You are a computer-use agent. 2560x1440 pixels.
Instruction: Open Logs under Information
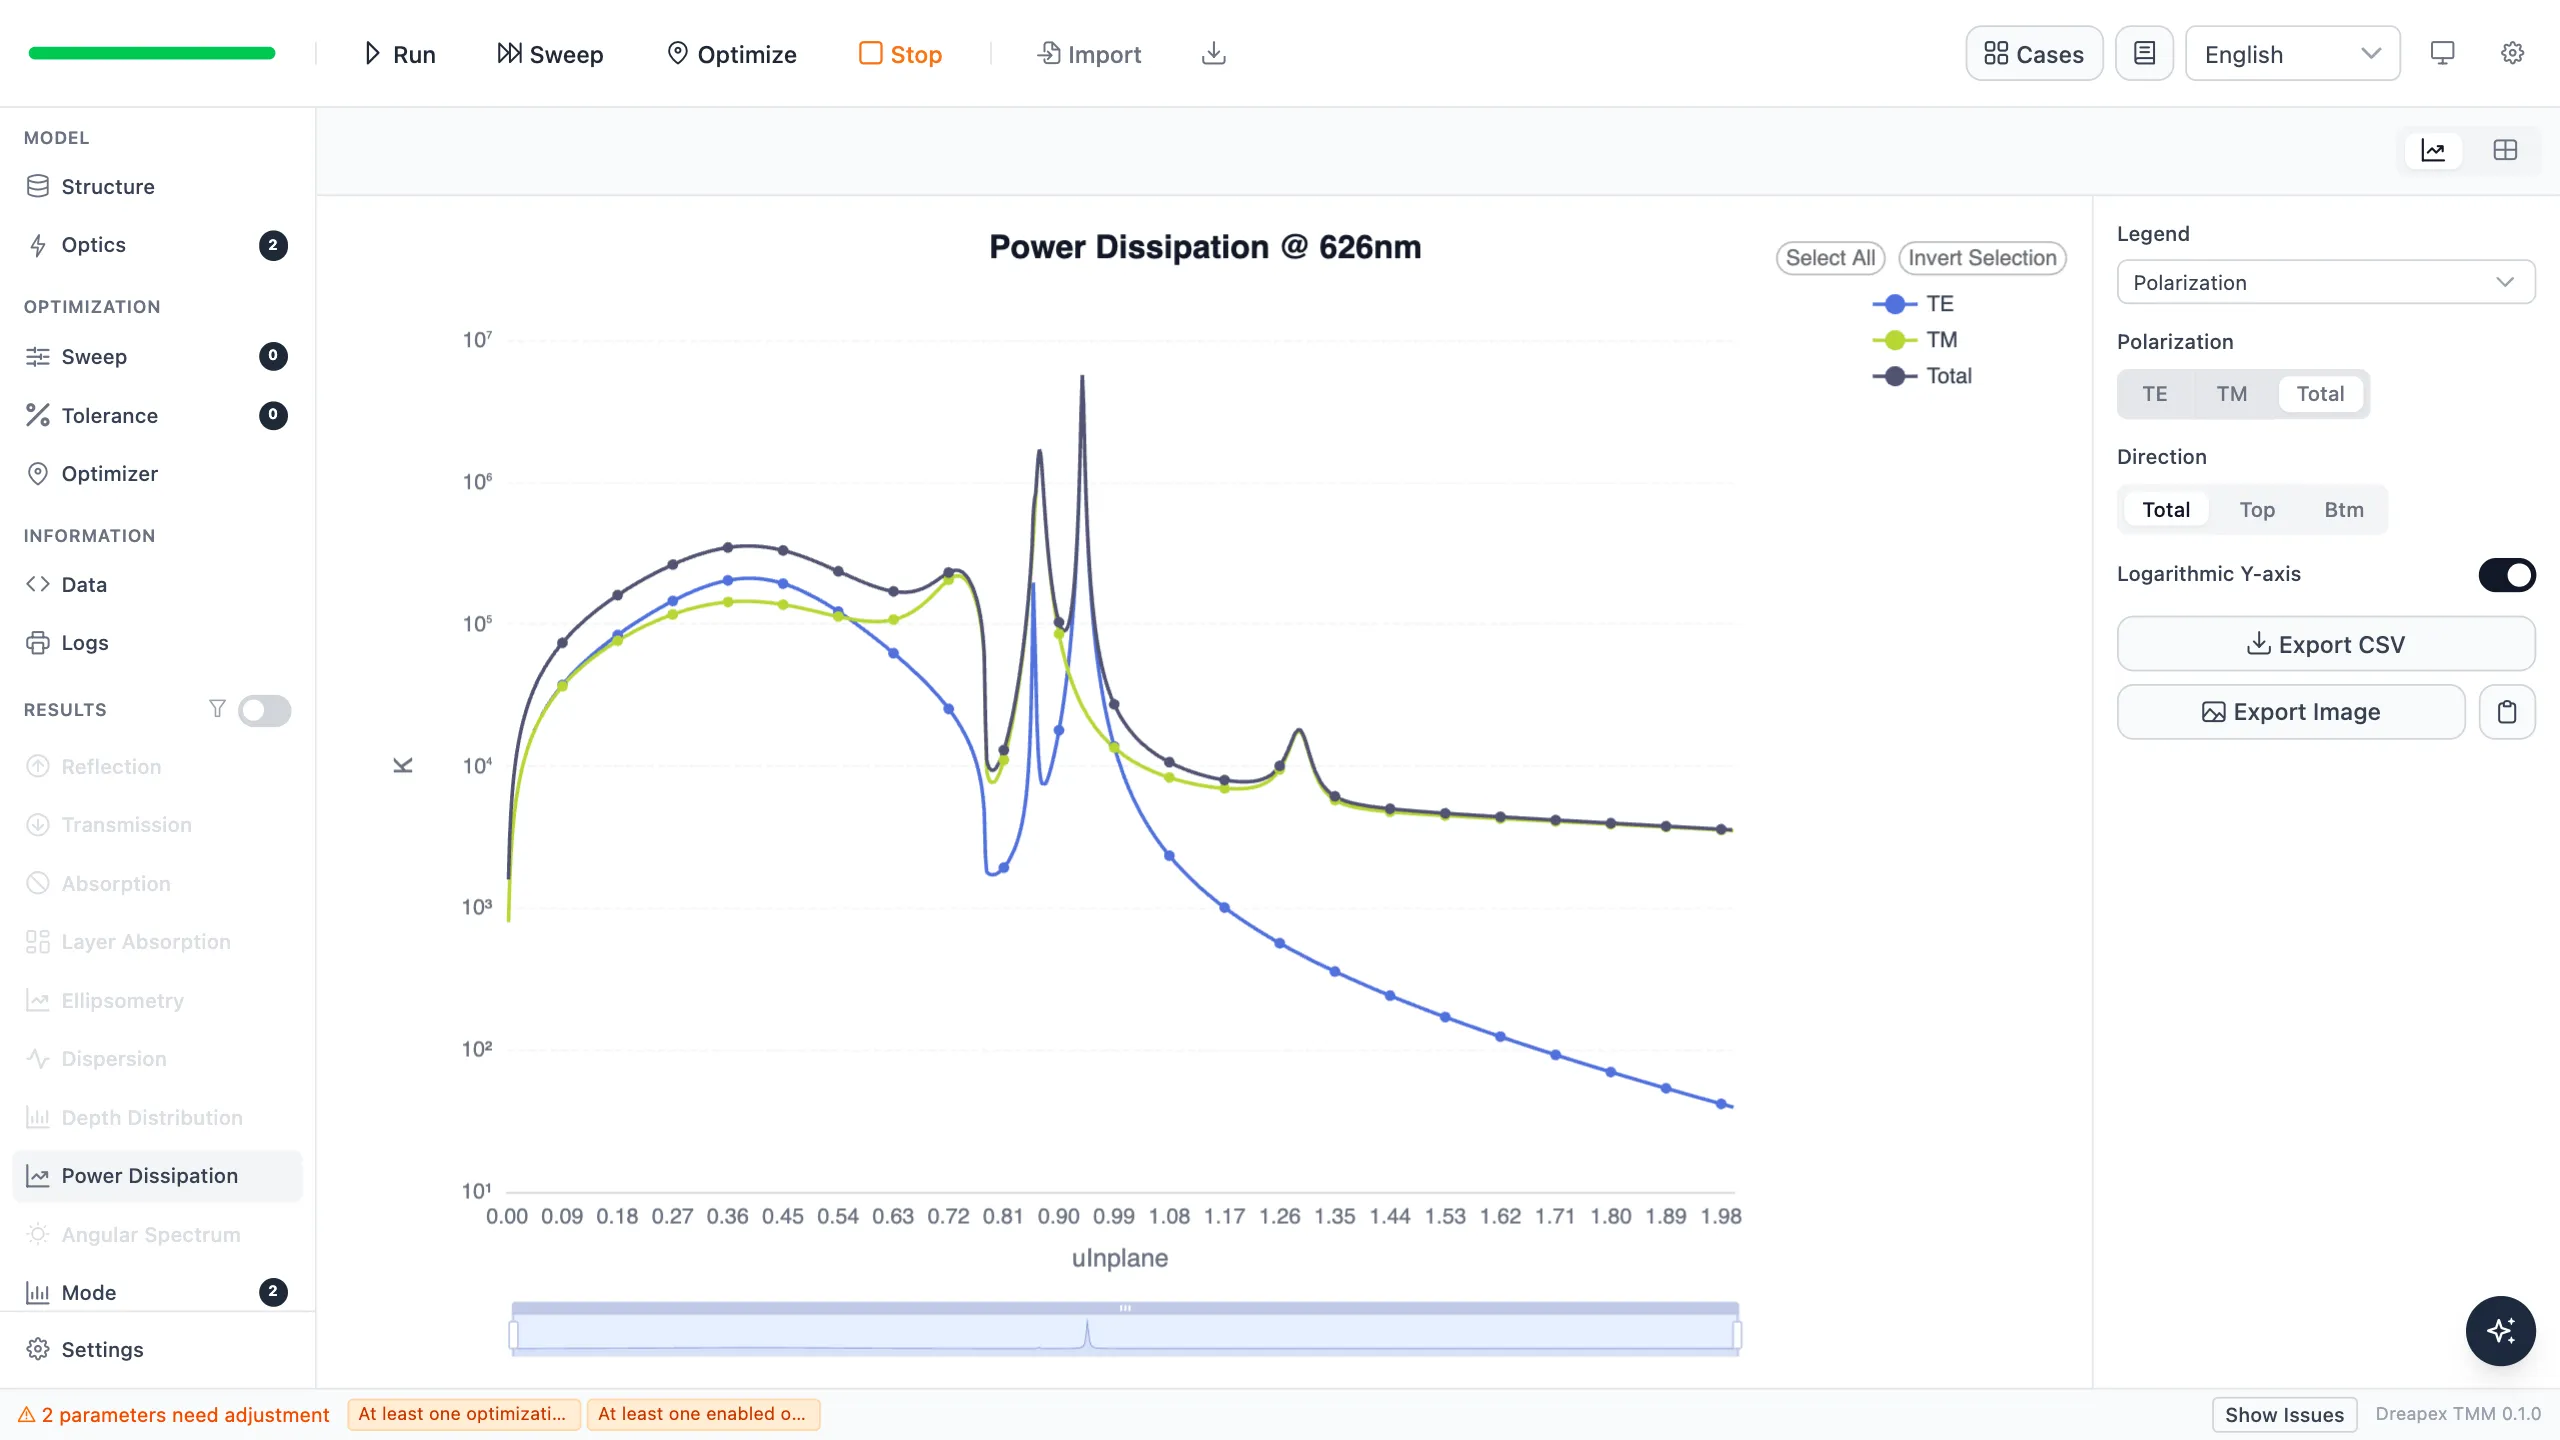coord(158,643)
